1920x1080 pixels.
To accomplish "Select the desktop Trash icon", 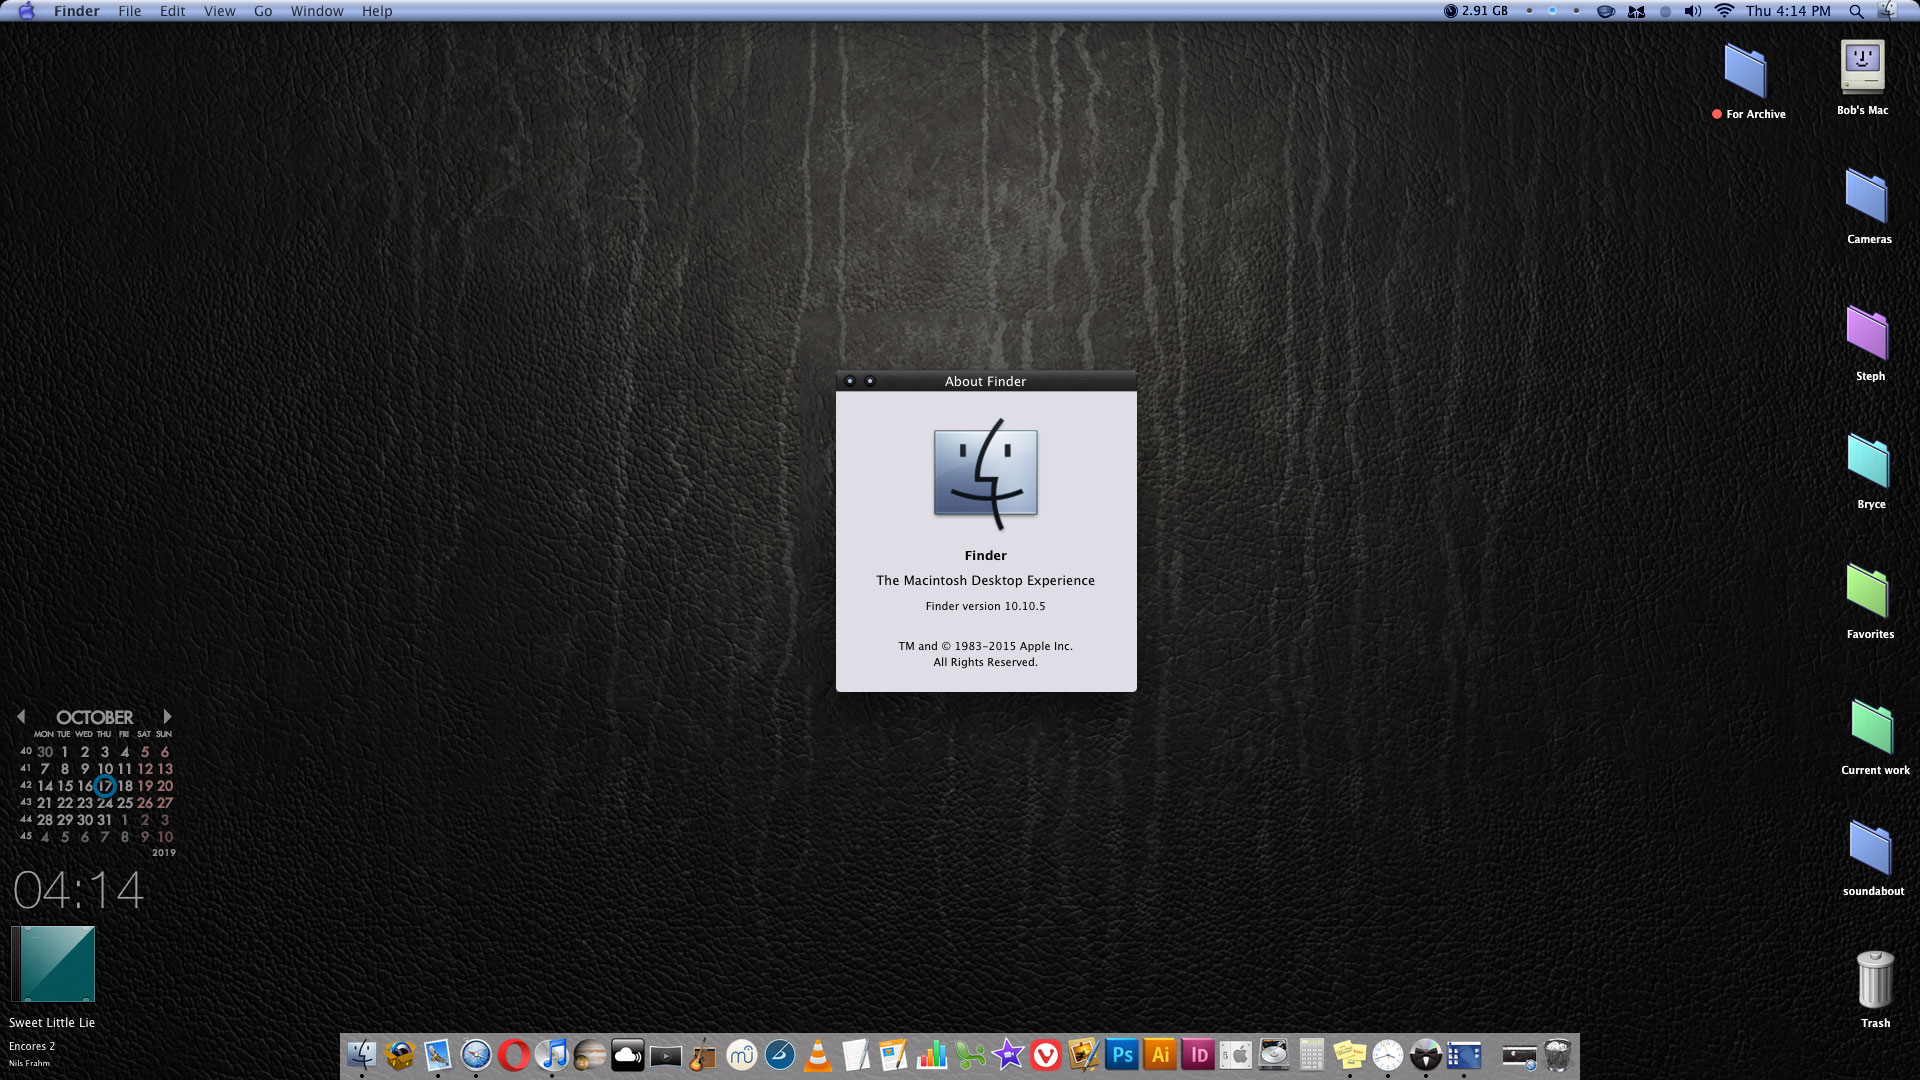I will click(1875, 980).
